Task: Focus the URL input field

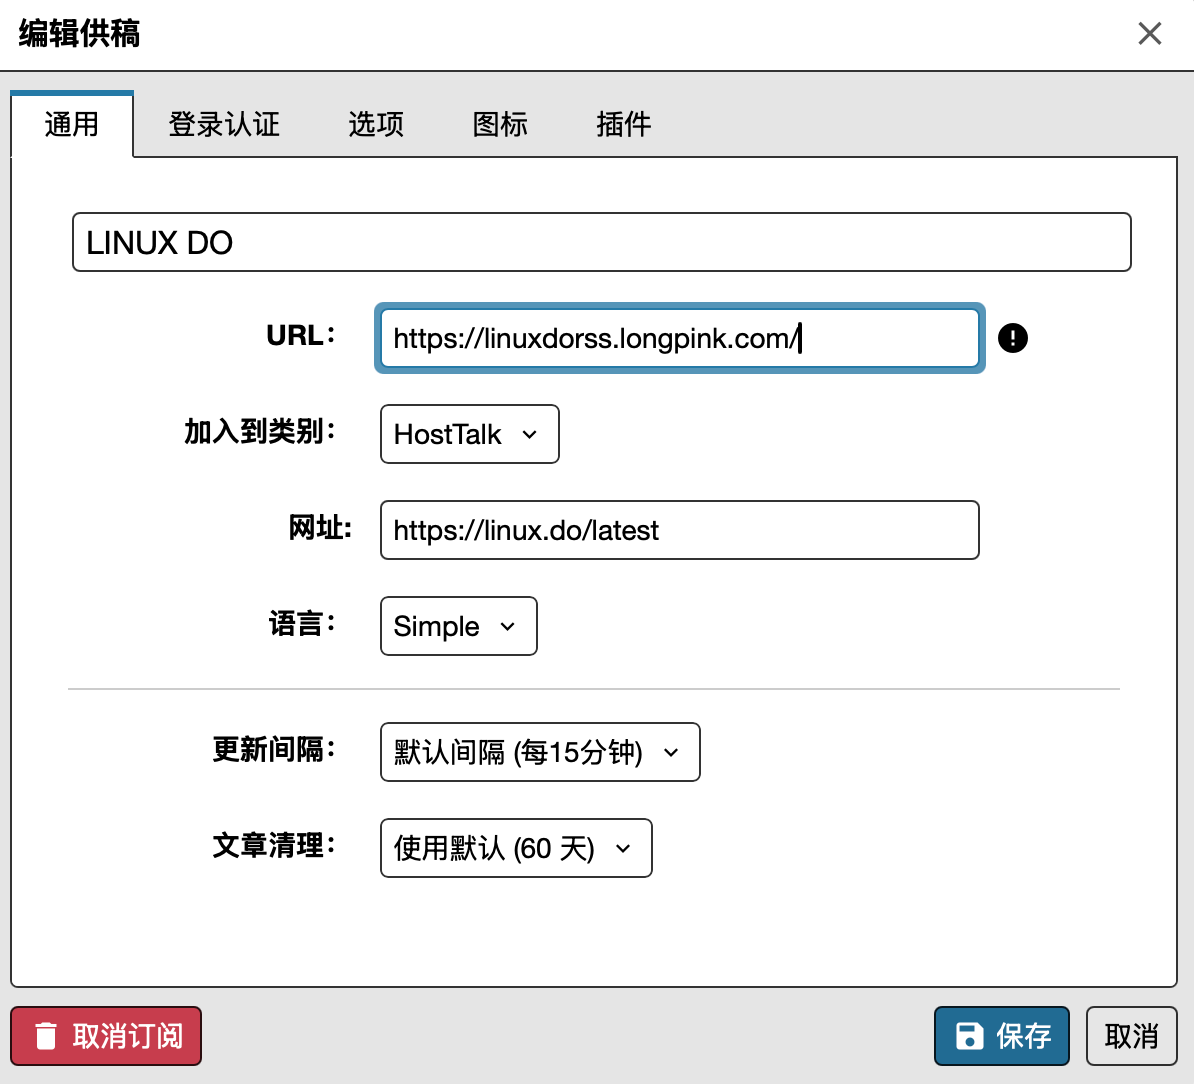Action: tap(679, 338)
